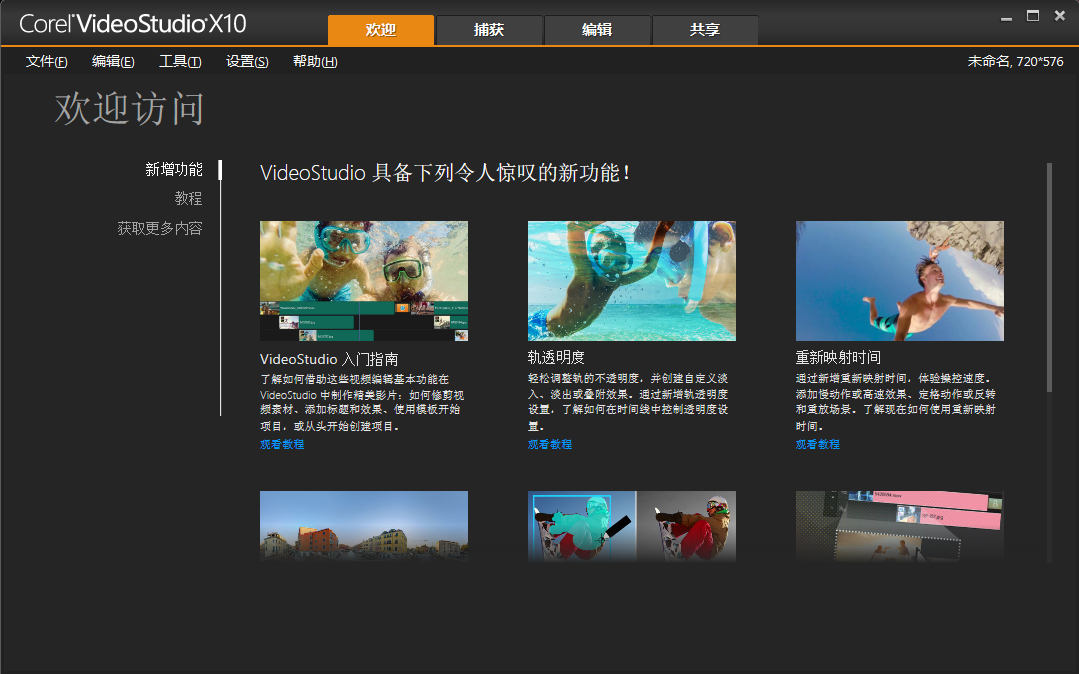The image size is (1079, 674).
Task: Switch to the 欢迎 tab
Action: click(x=381, y=30)
